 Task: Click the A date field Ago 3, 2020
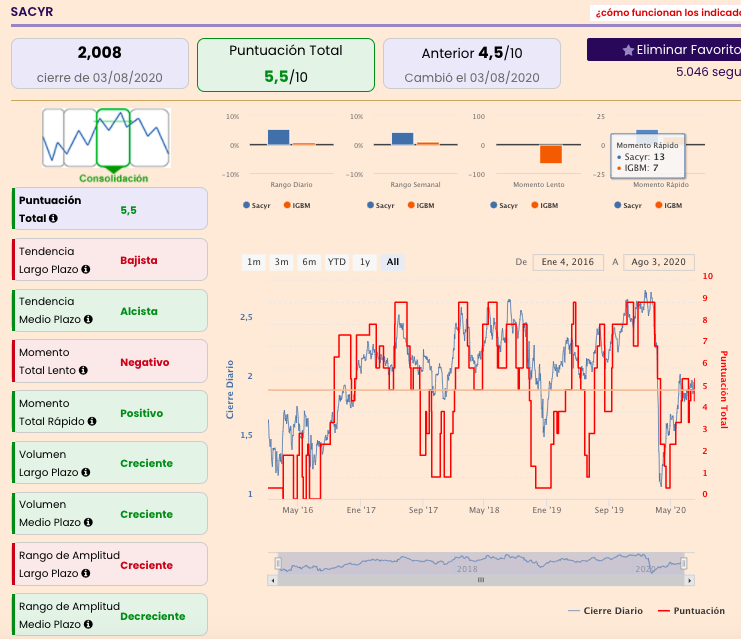pyautogui.click(x=659, y=262)
